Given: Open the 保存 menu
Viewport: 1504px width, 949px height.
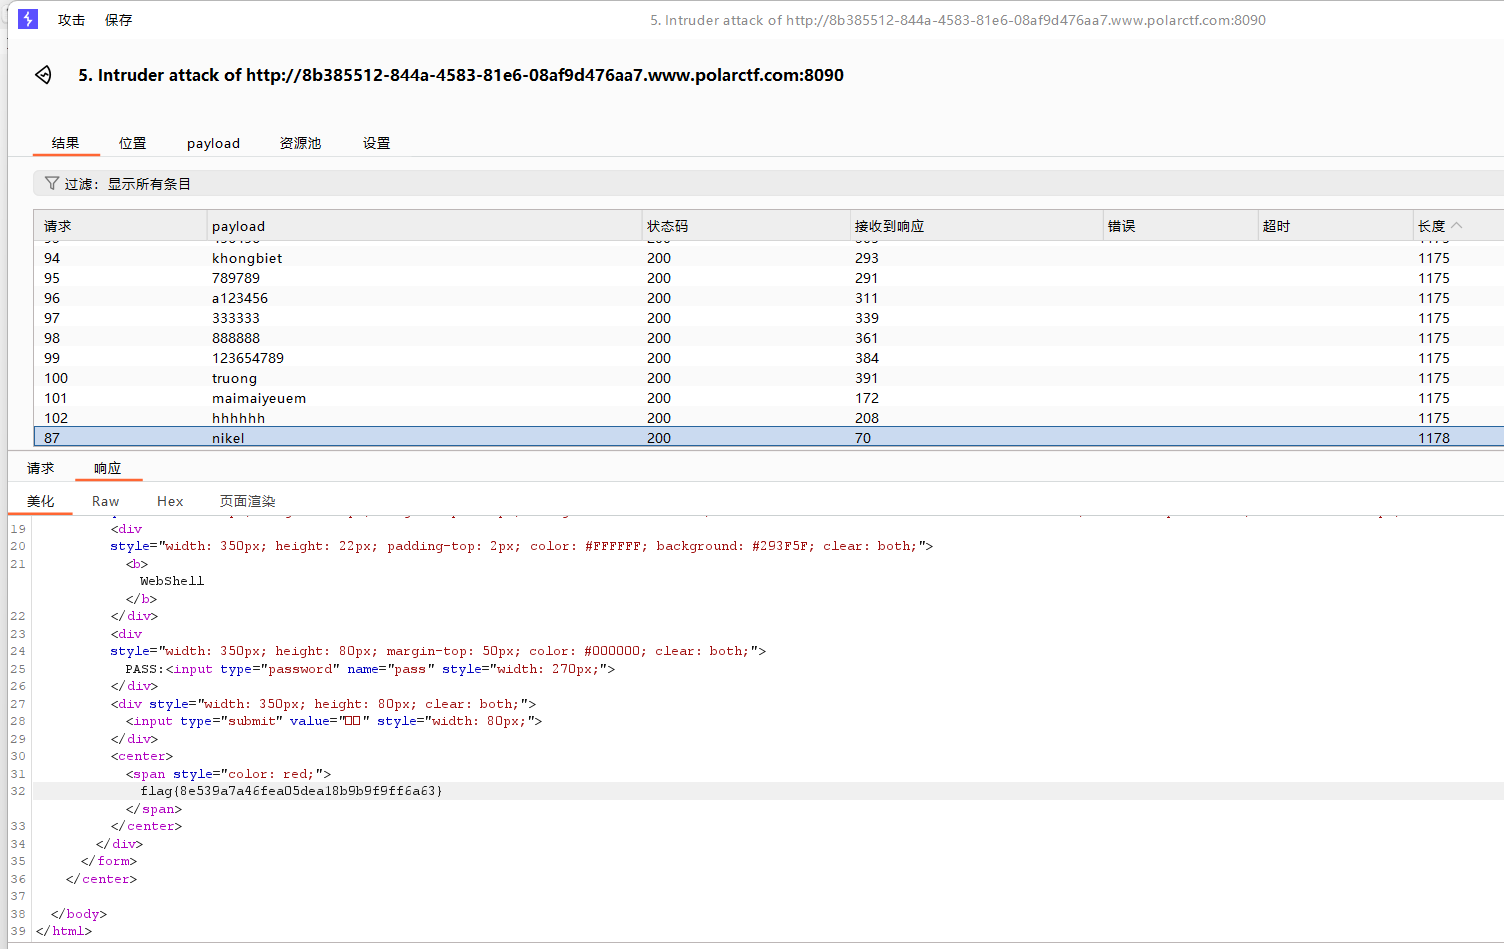Looking at the screenshot, I should [x=118, y=20].
